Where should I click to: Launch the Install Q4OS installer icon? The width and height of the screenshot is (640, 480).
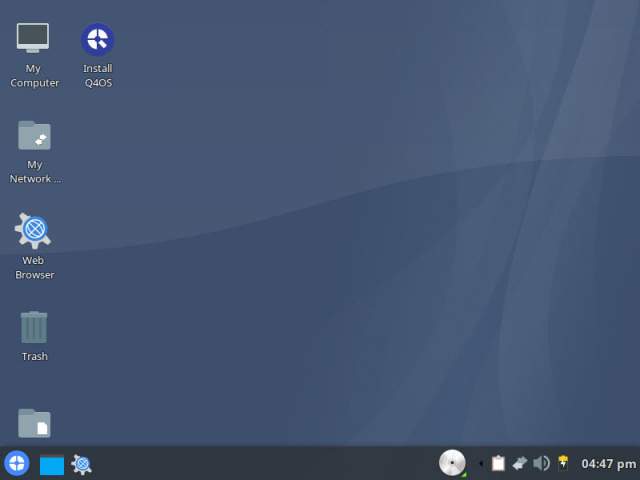click(x=98, y=40)
